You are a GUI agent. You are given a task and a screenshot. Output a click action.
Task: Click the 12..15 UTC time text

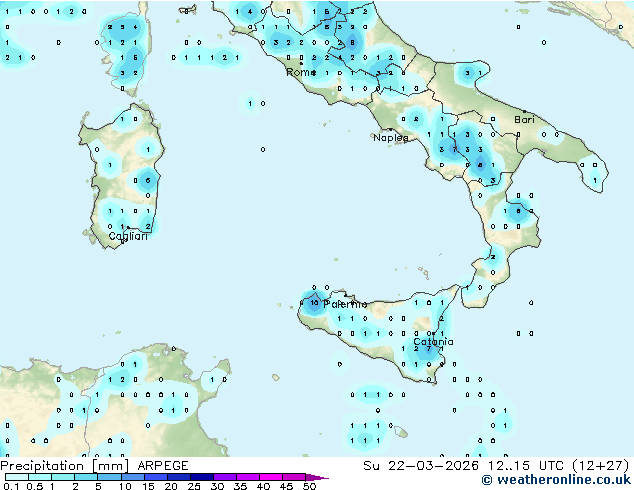click(524, 466)
